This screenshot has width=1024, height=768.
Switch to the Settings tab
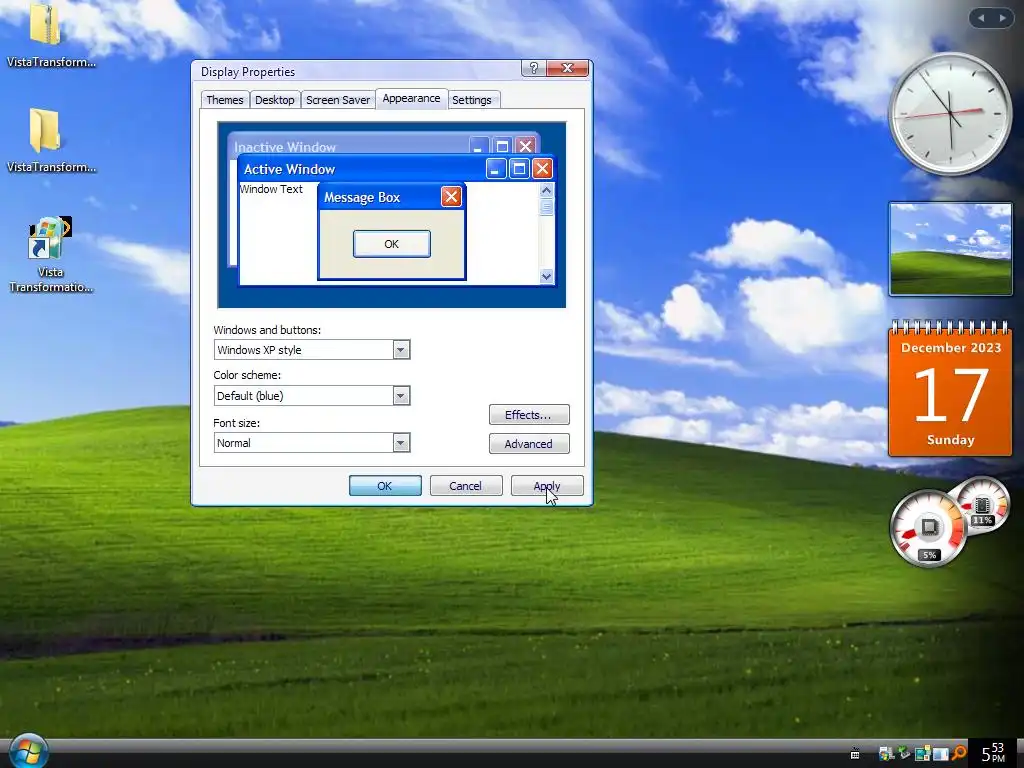[x=472, y=100]
